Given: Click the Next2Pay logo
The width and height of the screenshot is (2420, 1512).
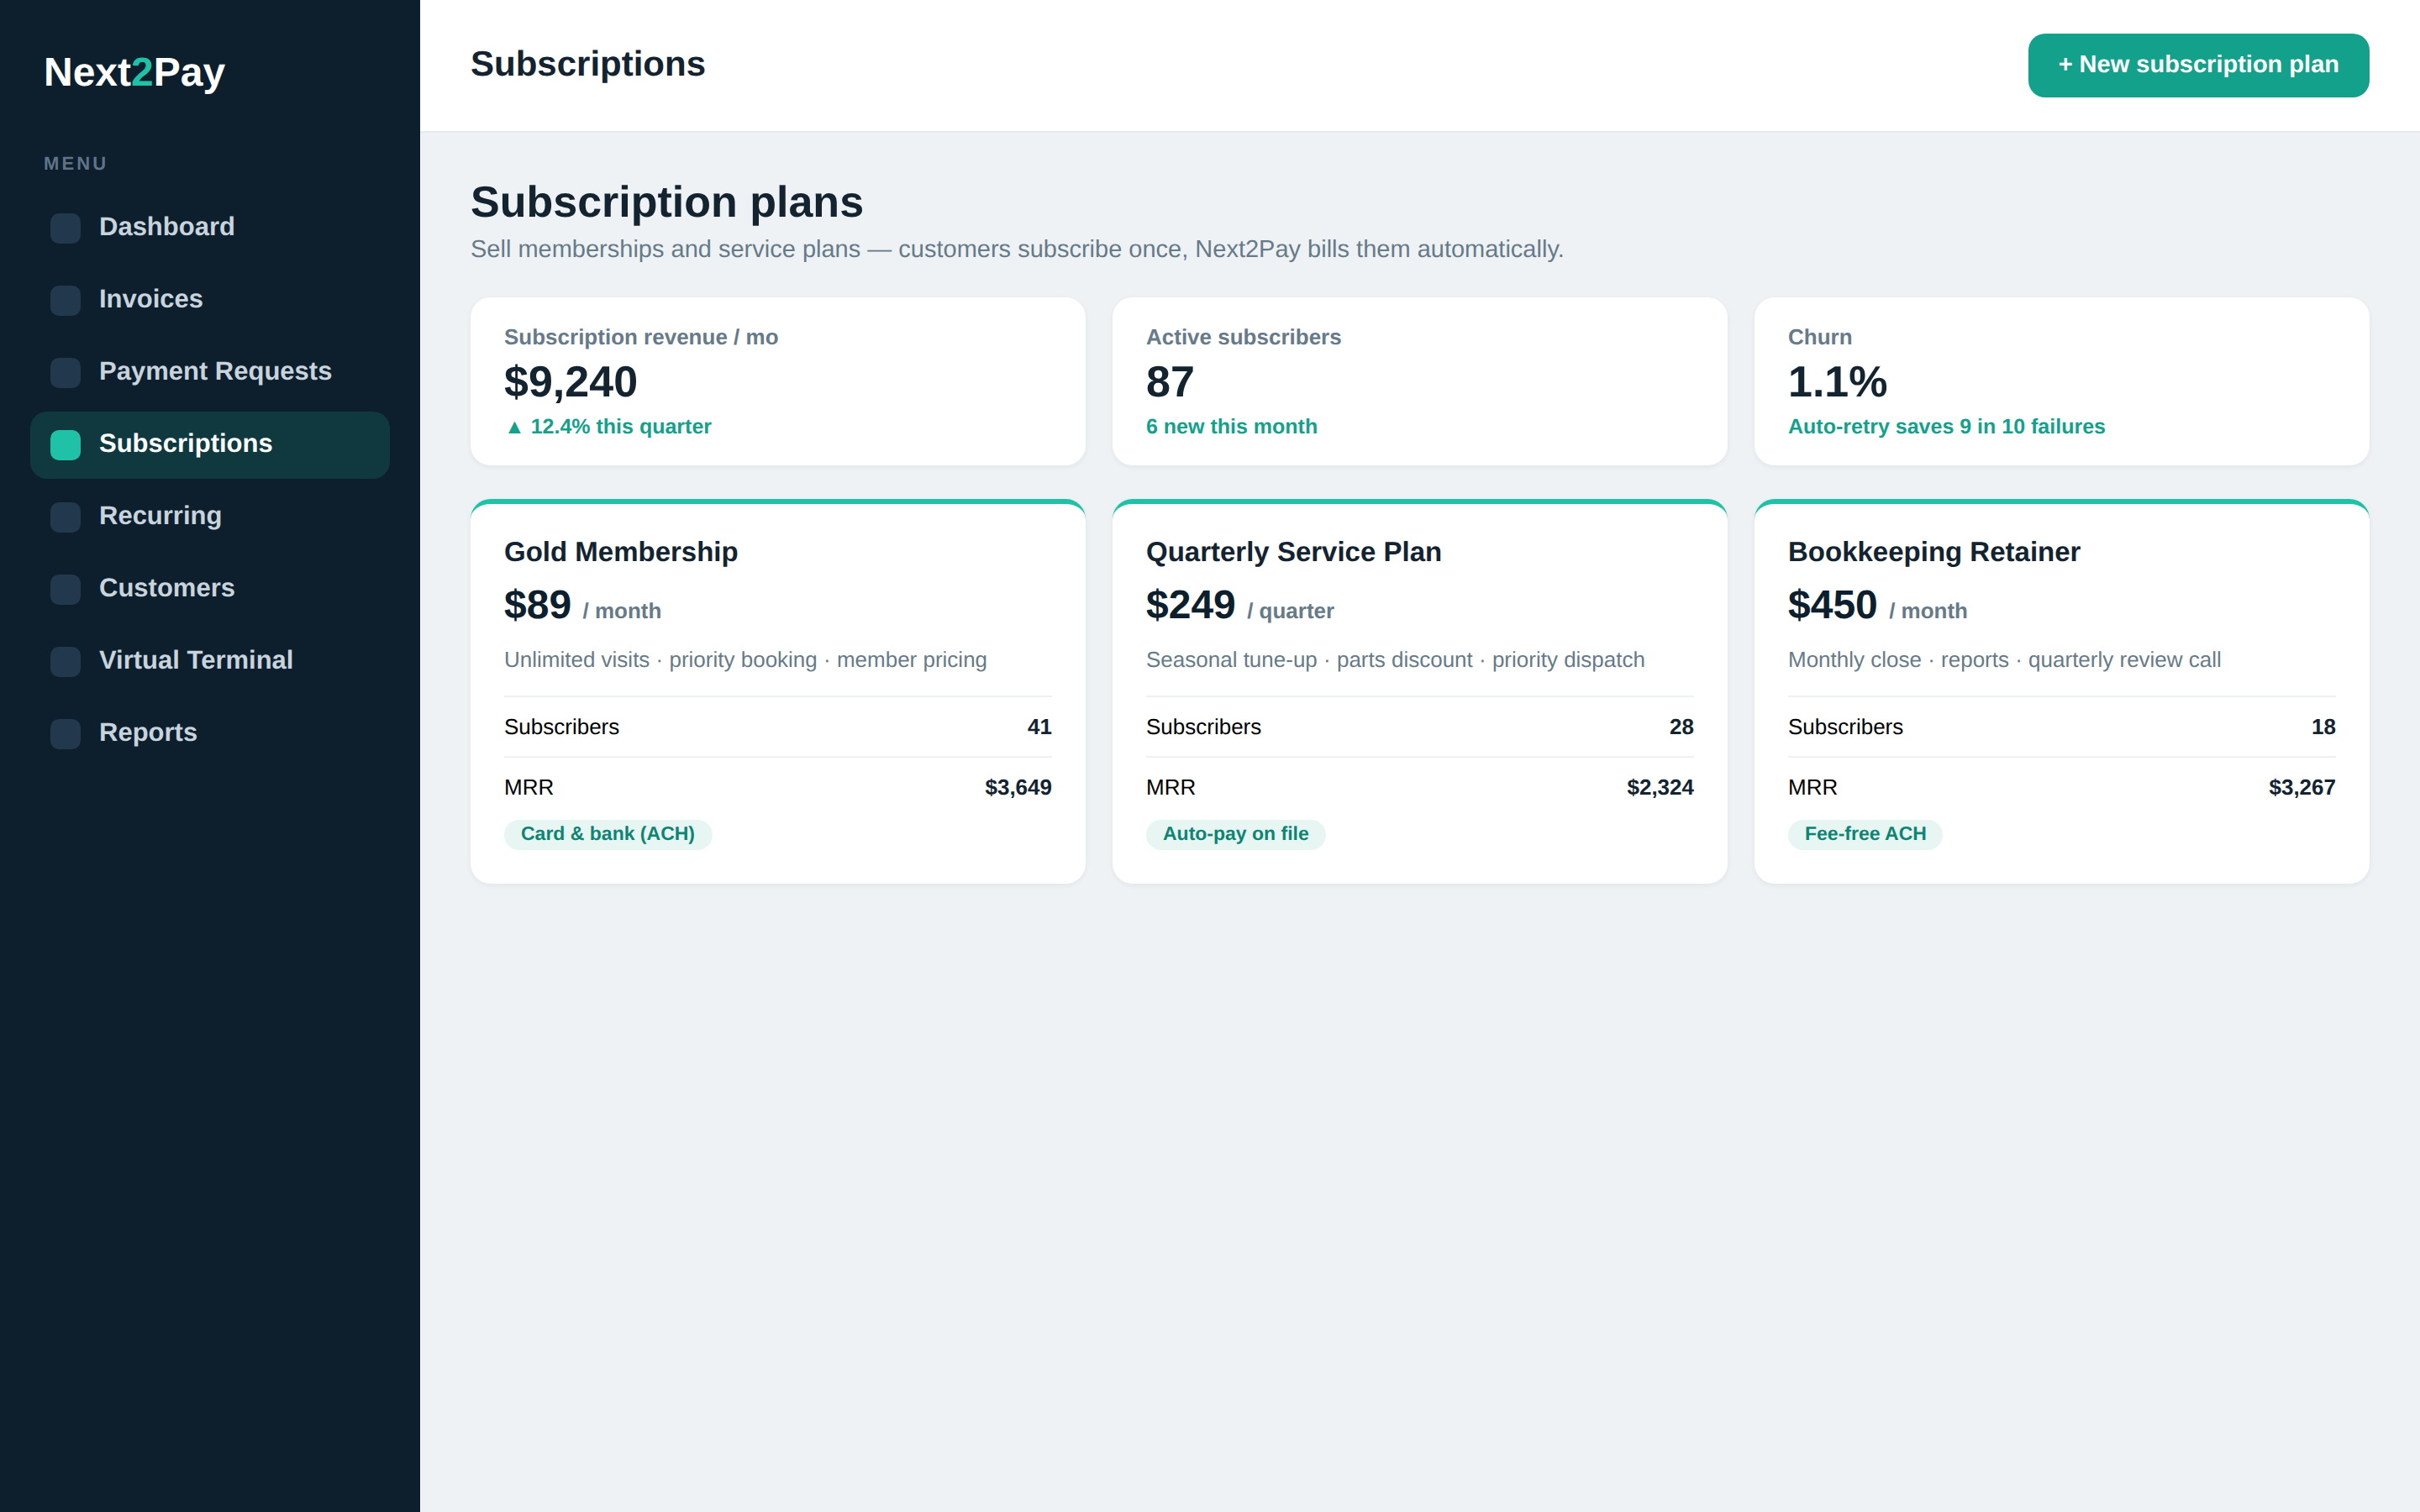Looking at the screenshot, I should (x=134, y=72).
